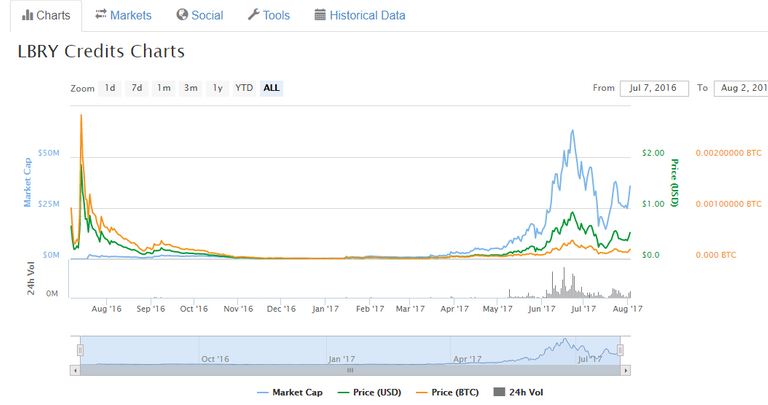Click the wrench icon beside Tools
The image size is (768, 405).
pyautogui.click(x=253, y=15)
